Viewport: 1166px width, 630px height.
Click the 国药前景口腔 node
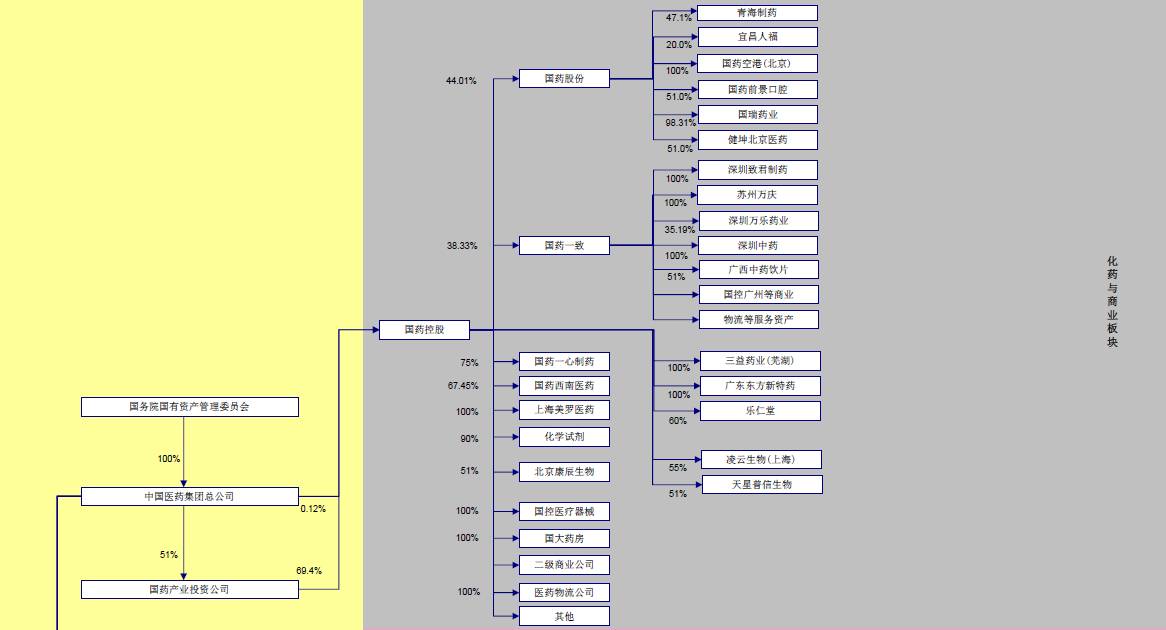click(x=757, y=89)
